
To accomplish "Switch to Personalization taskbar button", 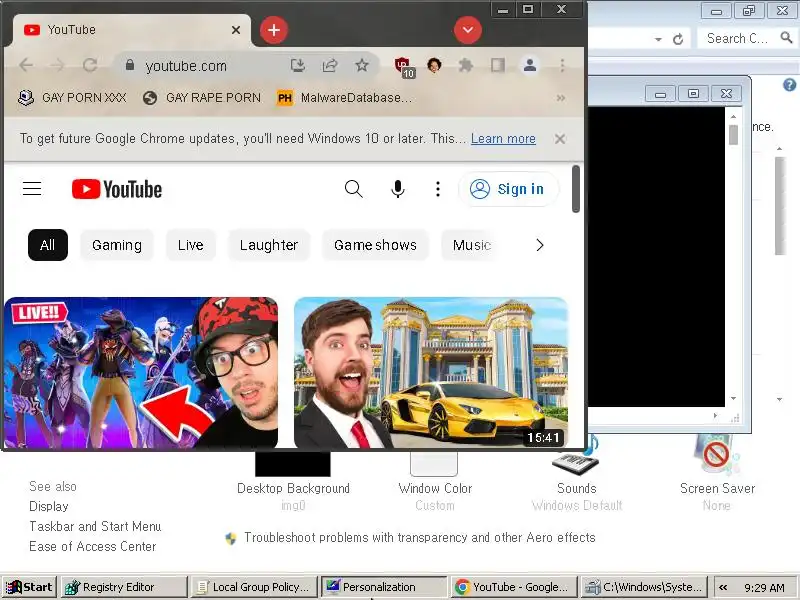I will 384,587.
